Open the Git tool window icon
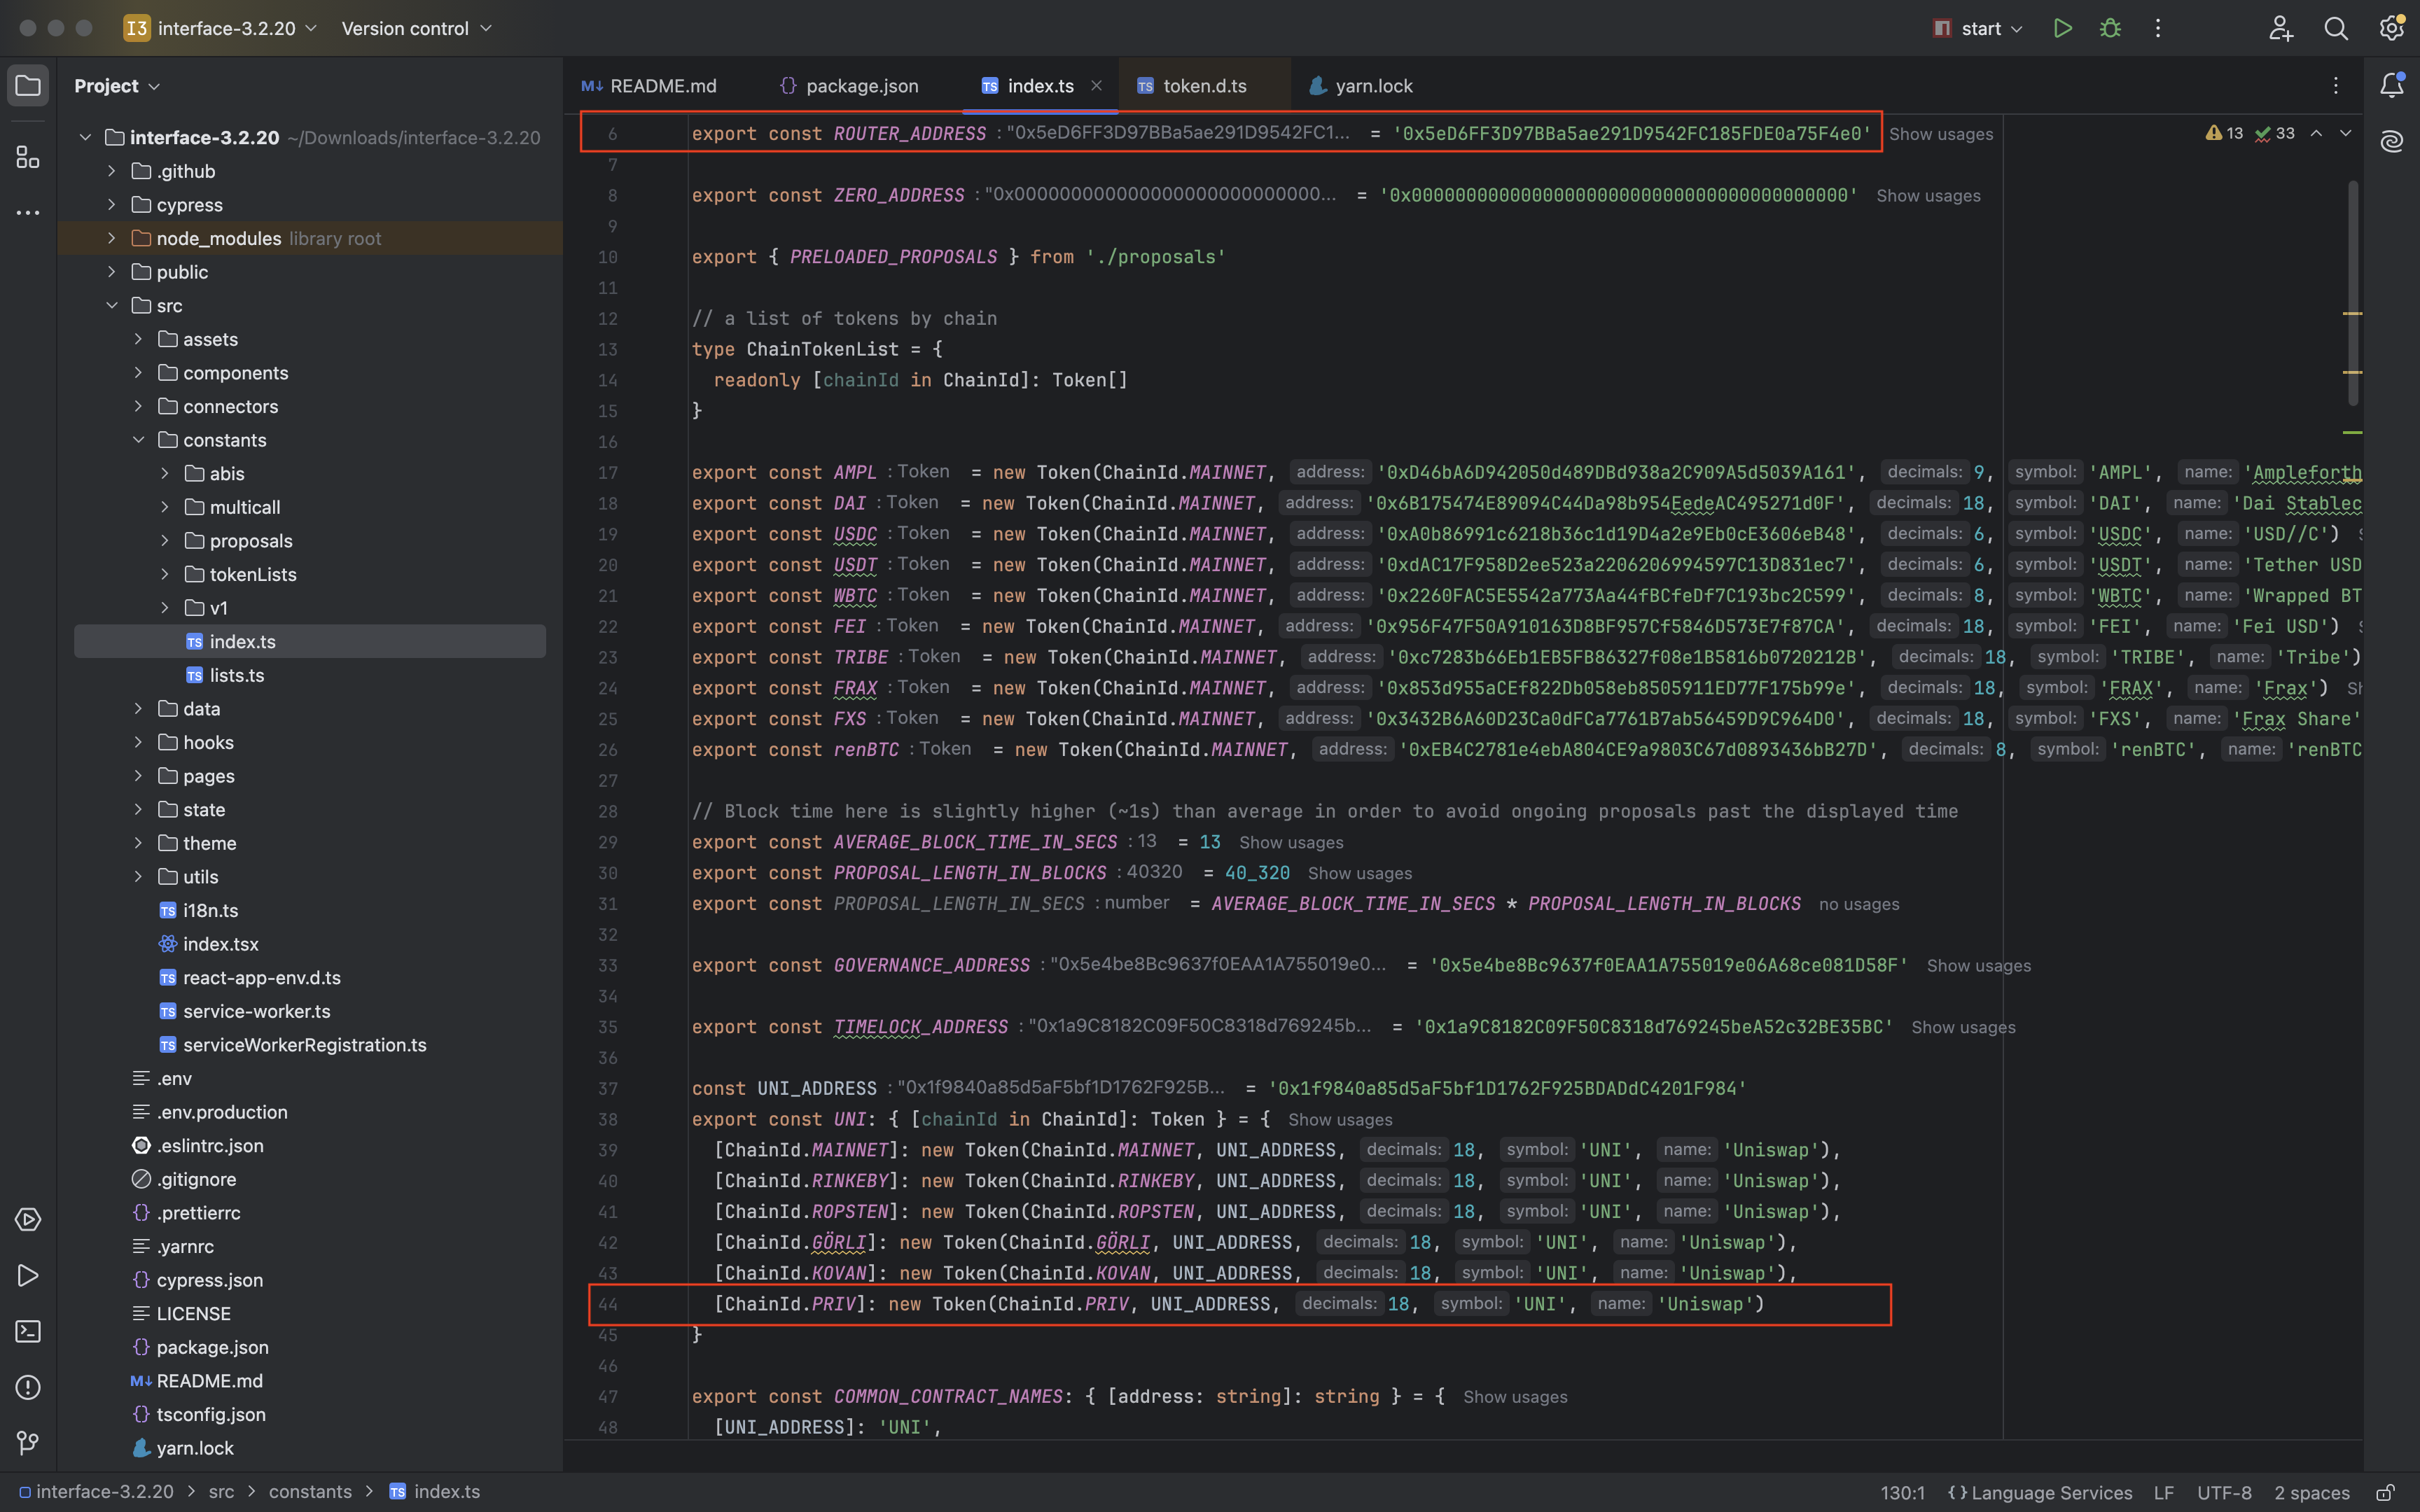Image resolution: width=2420 pixels, height=1512 pixels. [28, 1443]
